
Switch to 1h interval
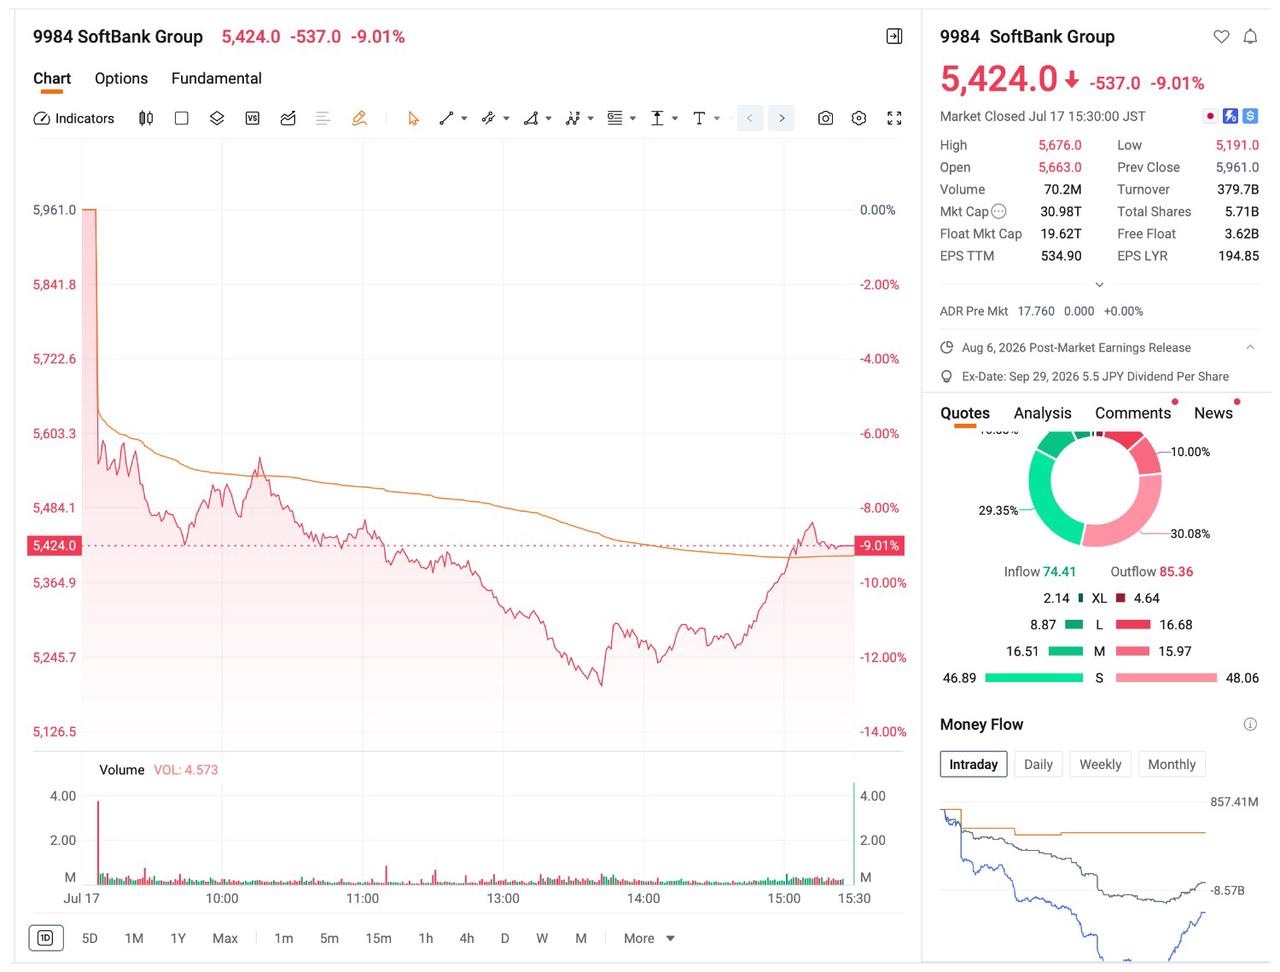point(426,938)
